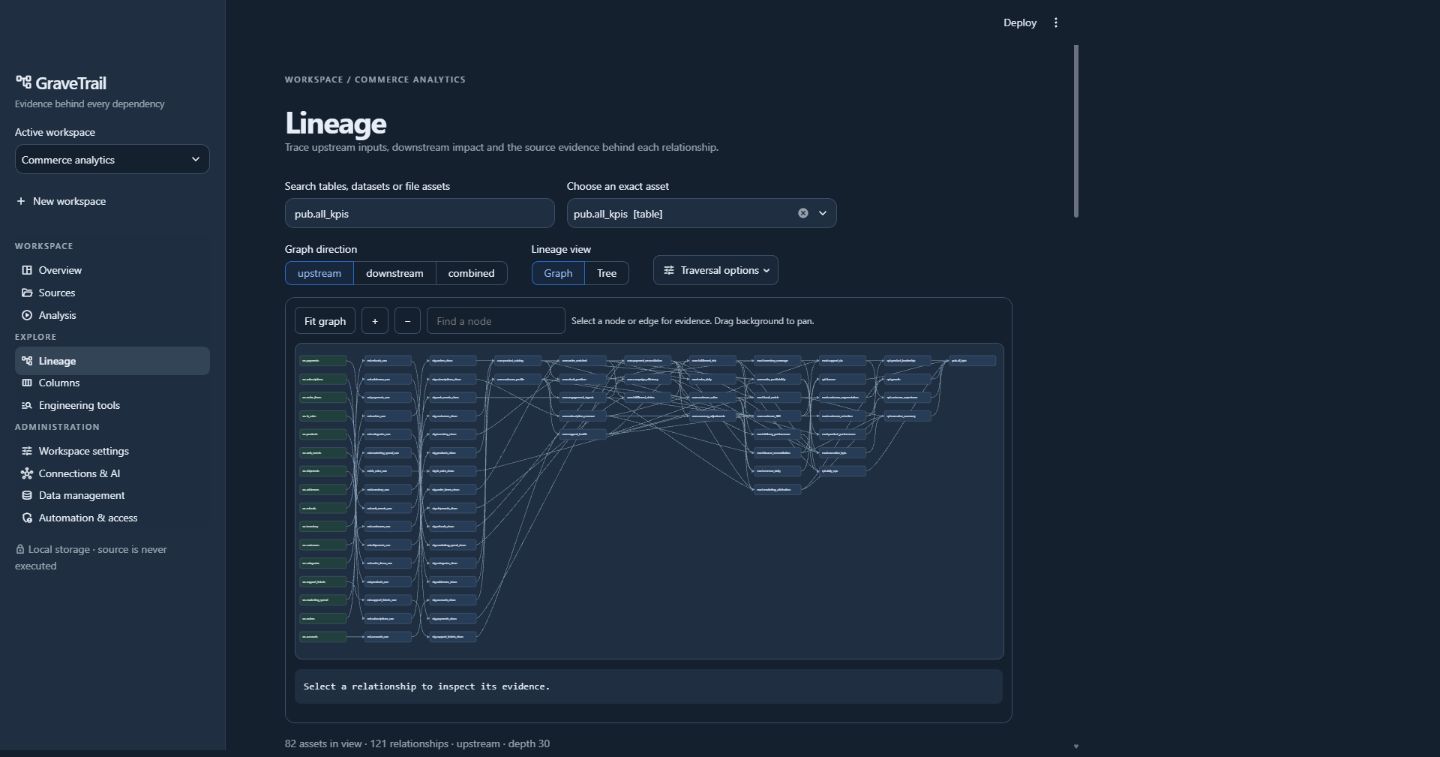This screenshot has height=757, width=1440.
Task: Click the page vertical scrollbar thumb
Action: (1076, 130)
